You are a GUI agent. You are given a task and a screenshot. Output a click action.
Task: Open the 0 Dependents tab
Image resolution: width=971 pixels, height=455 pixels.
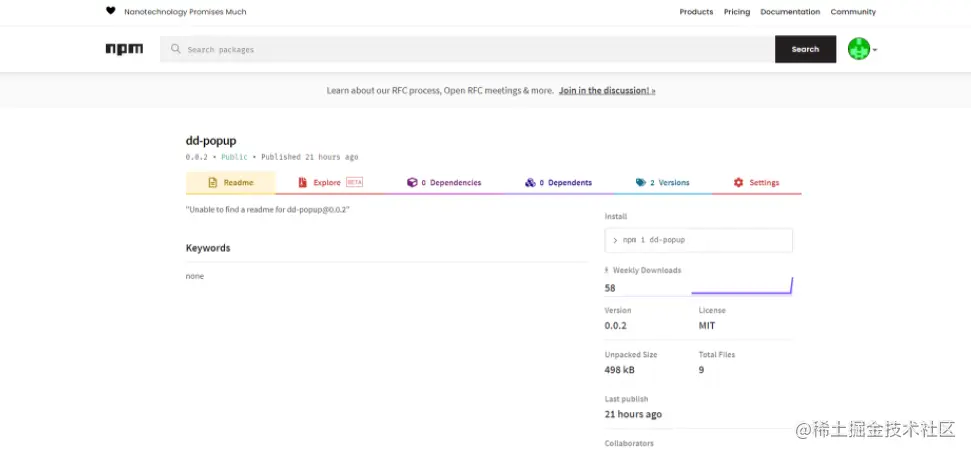(x=558, y=183)
